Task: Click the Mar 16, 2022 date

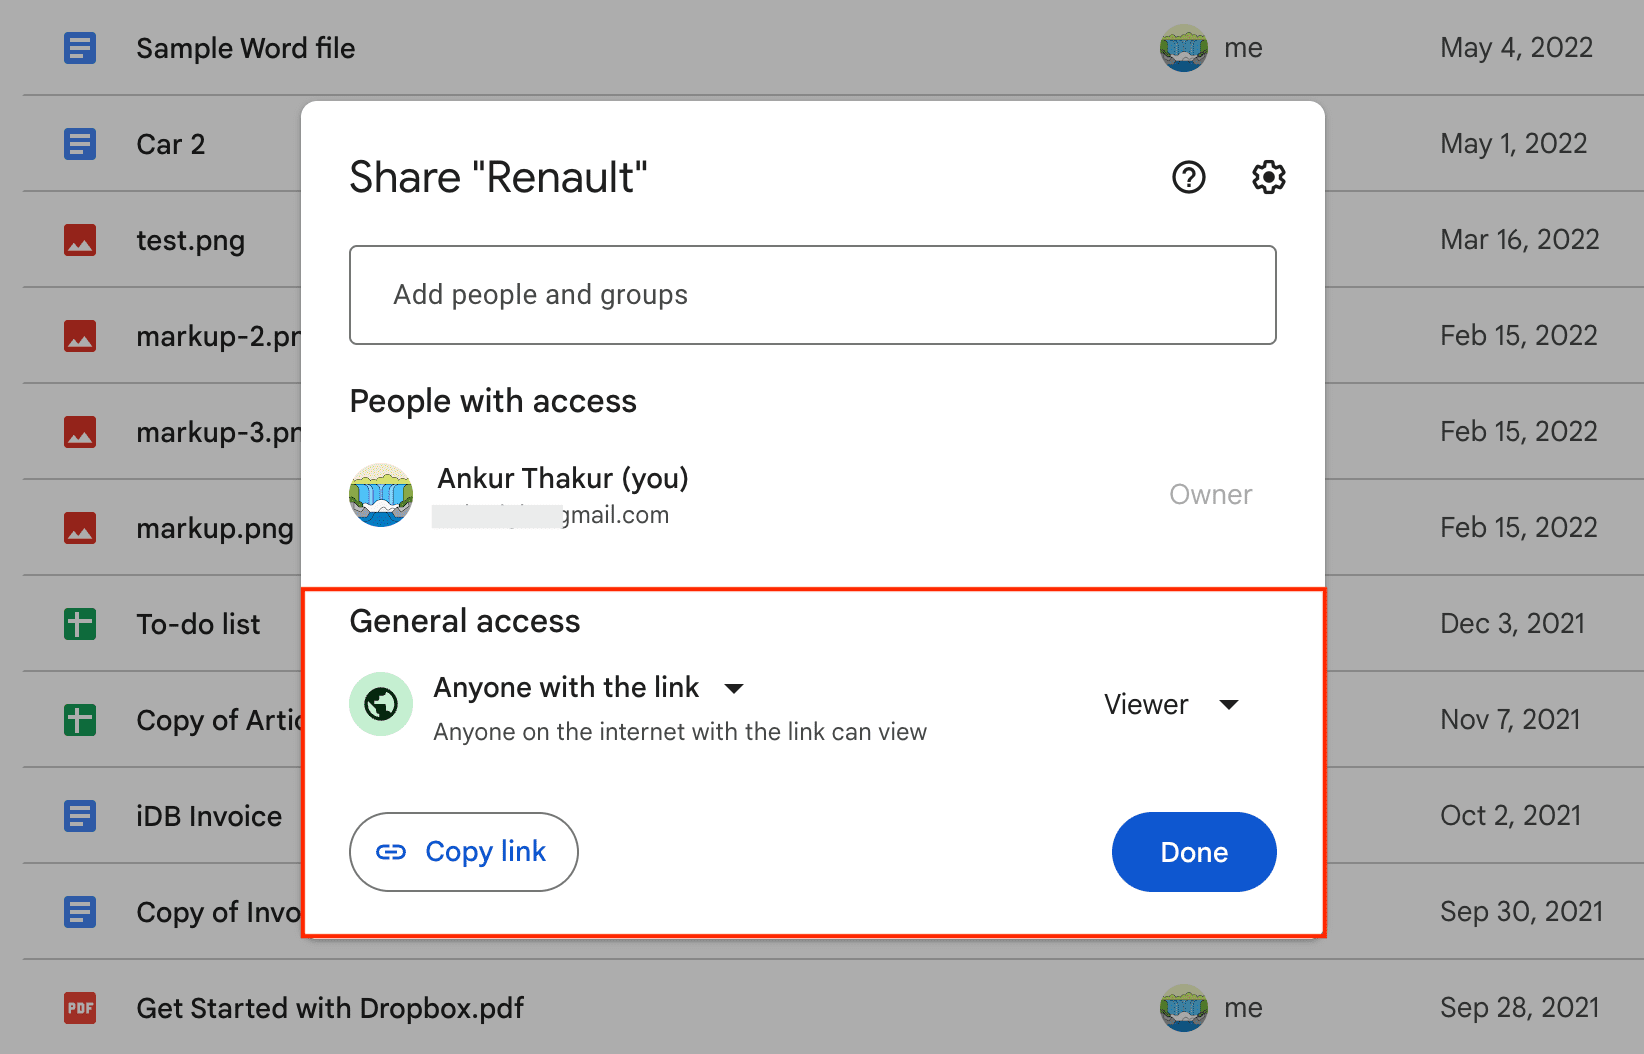Action: click(x=1520, y=240)
